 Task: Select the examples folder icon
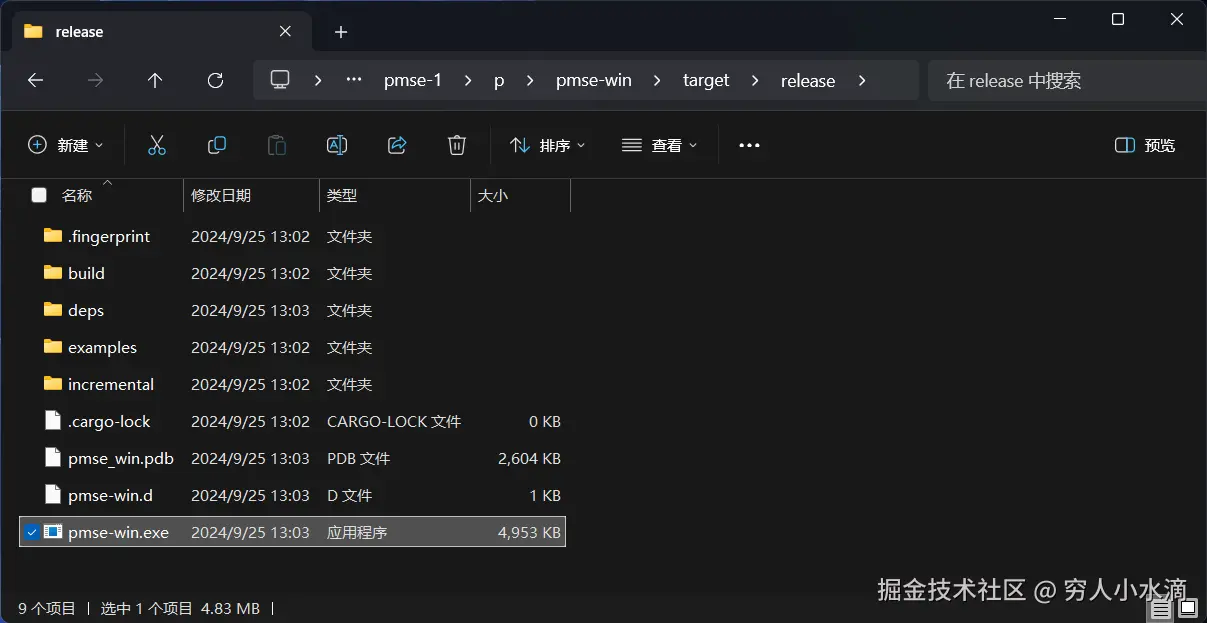(x=53, y=347)
